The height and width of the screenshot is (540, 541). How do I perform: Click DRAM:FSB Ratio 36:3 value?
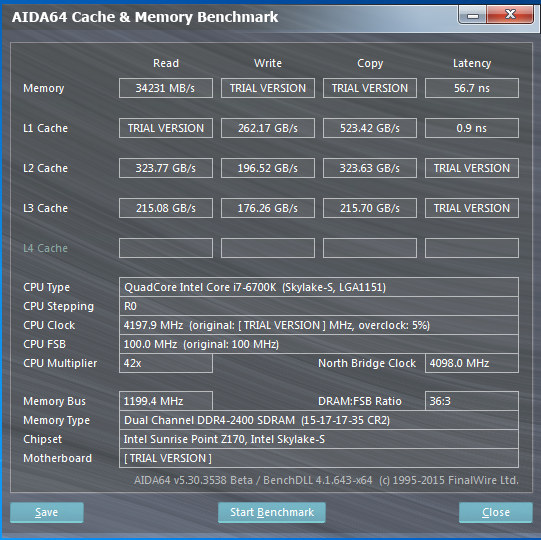[x=472, y=401]
